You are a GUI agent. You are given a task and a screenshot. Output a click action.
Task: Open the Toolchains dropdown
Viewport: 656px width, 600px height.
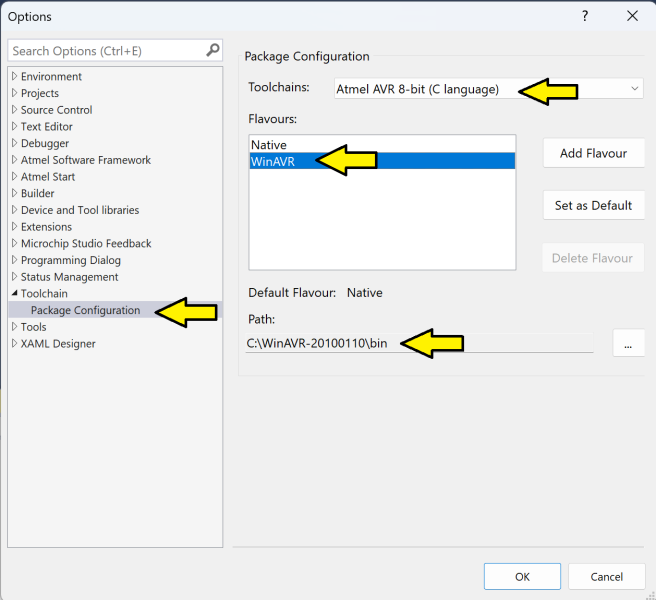point(635,89)
